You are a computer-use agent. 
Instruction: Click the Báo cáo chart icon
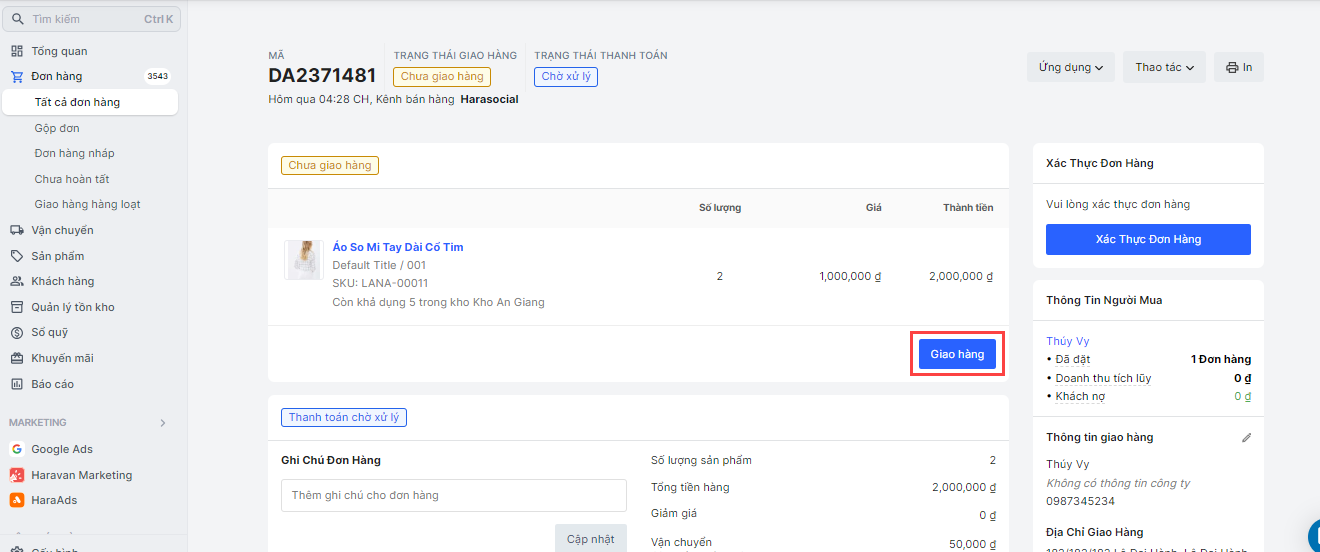[17, 384]
